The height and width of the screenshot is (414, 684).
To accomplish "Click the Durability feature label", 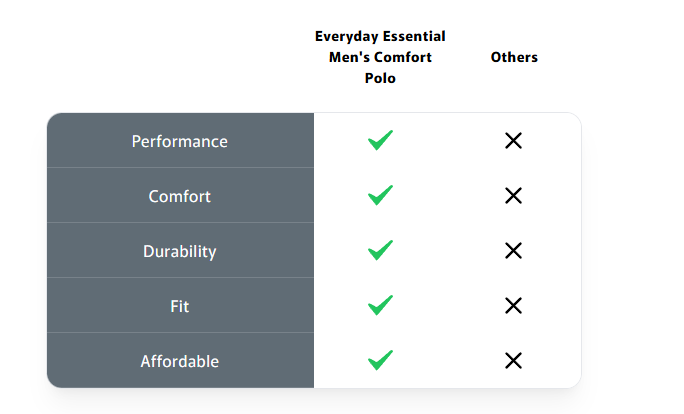I will [180, 251].
